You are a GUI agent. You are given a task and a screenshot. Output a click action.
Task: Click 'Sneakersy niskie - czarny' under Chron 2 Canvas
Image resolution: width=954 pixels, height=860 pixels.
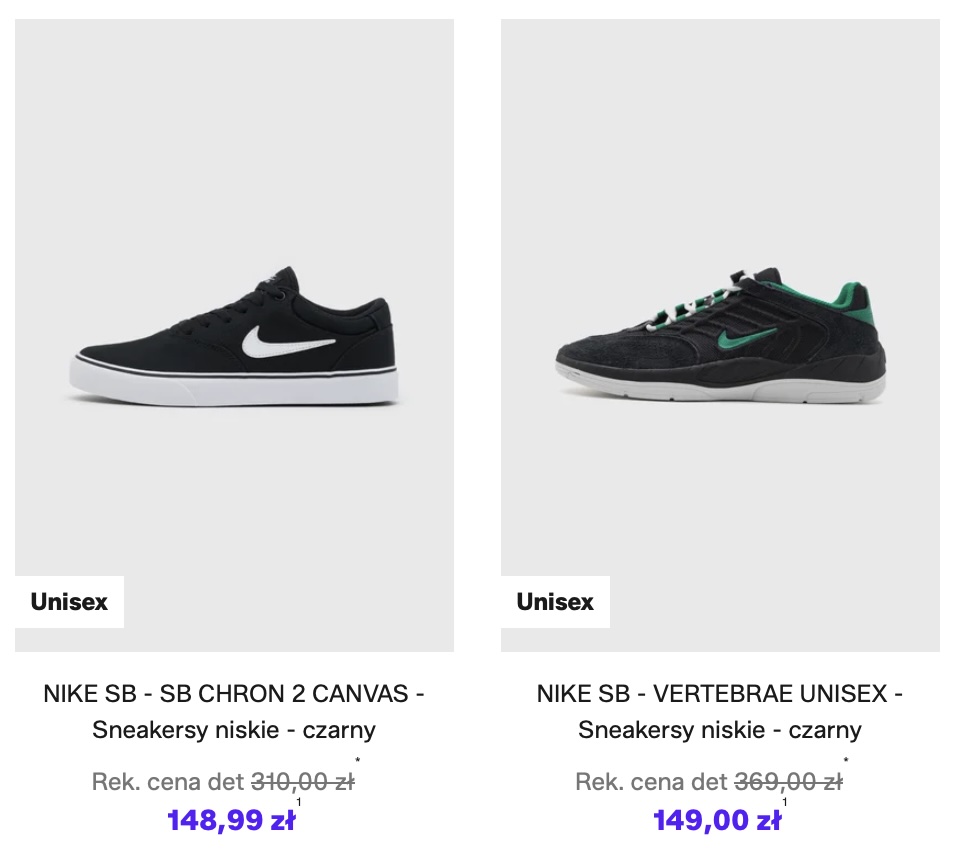[234, 729]
